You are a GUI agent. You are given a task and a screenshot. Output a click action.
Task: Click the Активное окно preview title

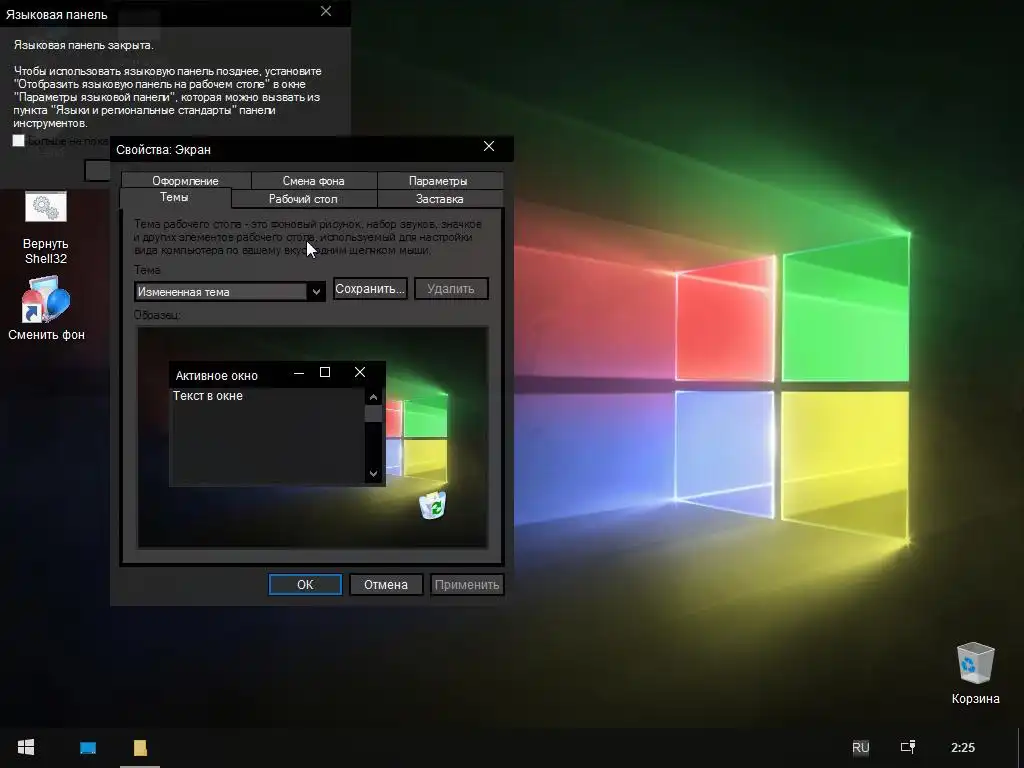click(x=216, y=376)
